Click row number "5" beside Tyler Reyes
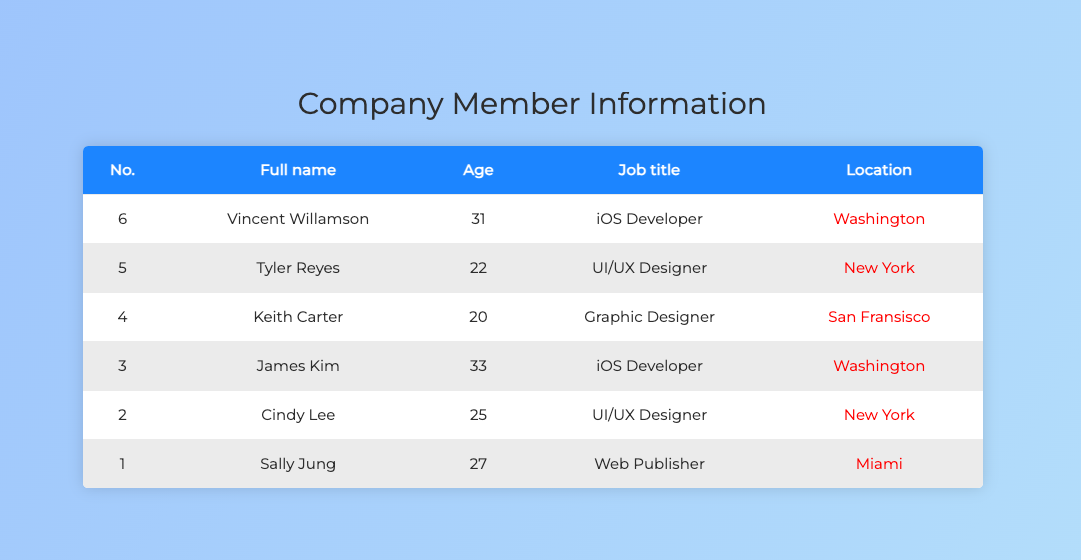The image size is (1081, 560). tap(123, 268)
